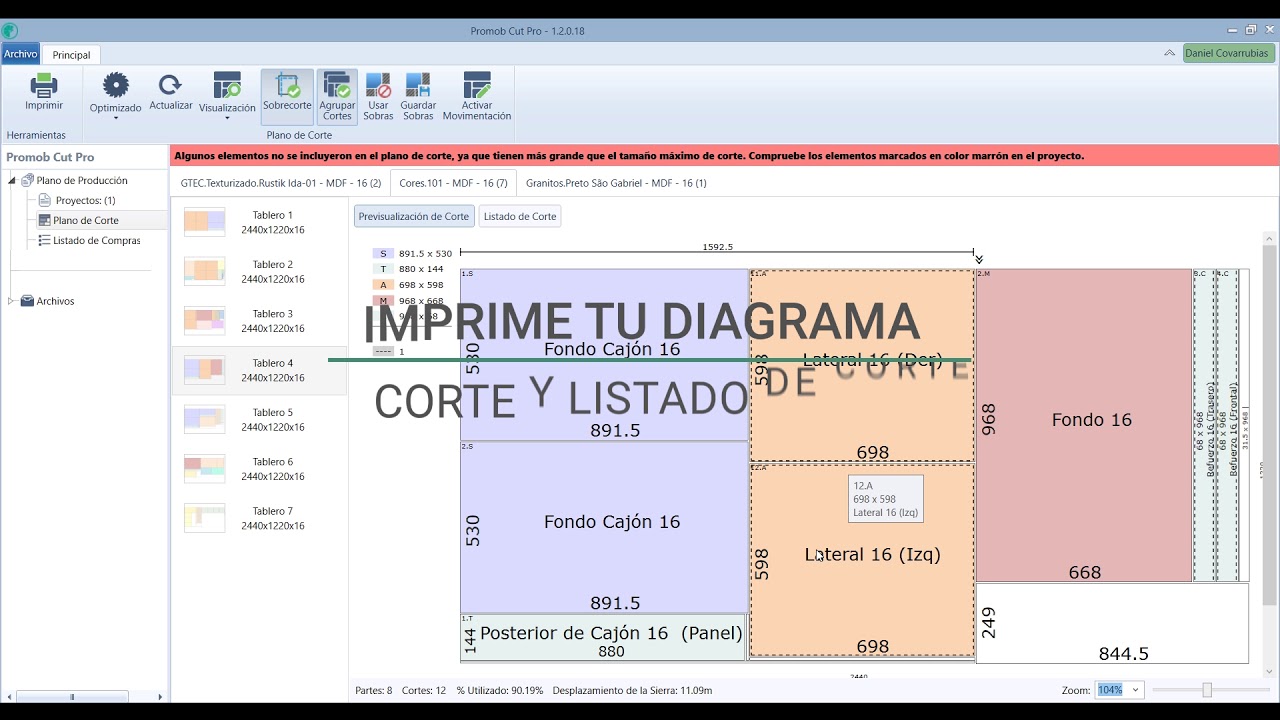Click the A 698 x 598 legend swatch
Viewport: 1280px width, 720px height.
pos(383,285)
